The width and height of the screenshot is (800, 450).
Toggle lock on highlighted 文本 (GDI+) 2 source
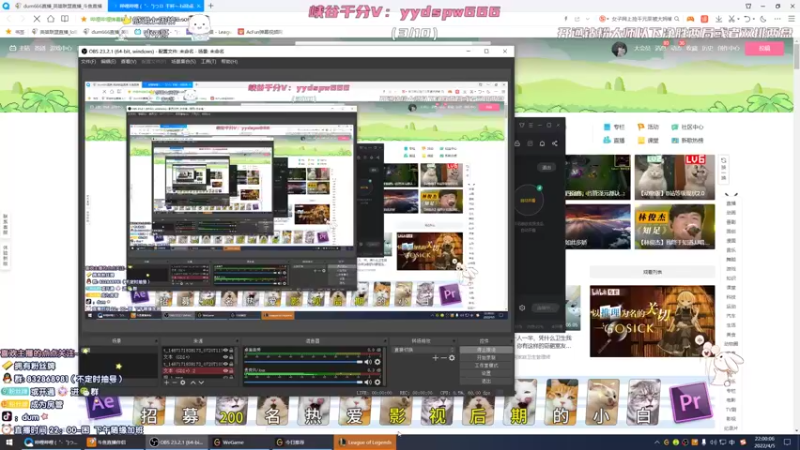coord(231,371)
